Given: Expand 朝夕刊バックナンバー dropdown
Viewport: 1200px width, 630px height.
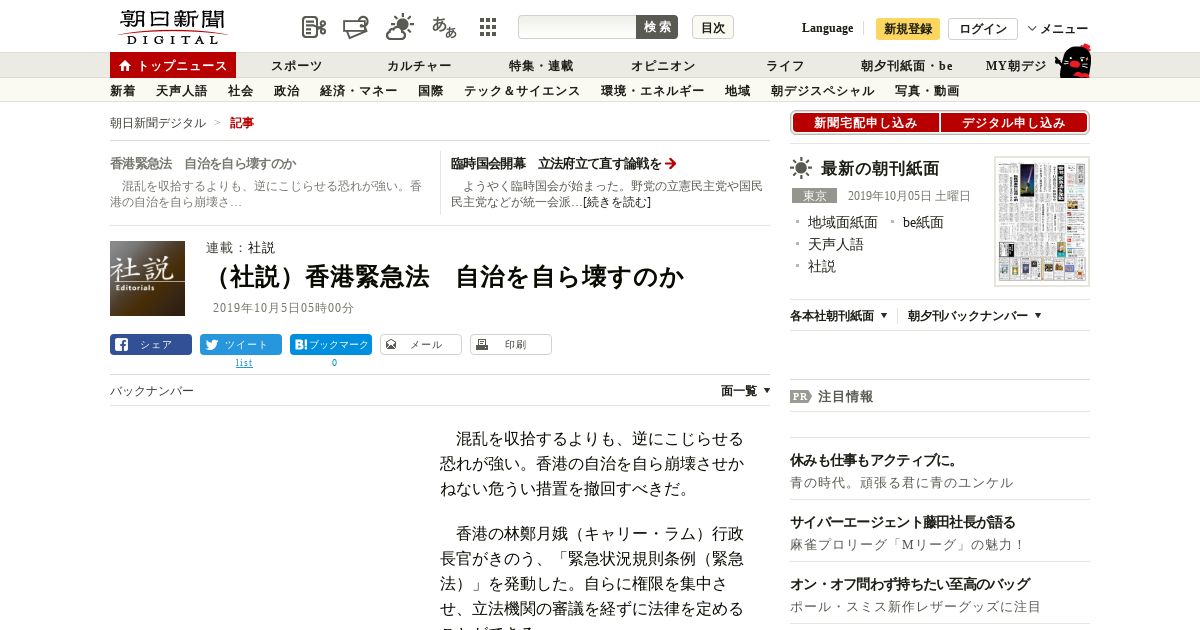Looking at the screenshot, I should (x=975, y=316).
